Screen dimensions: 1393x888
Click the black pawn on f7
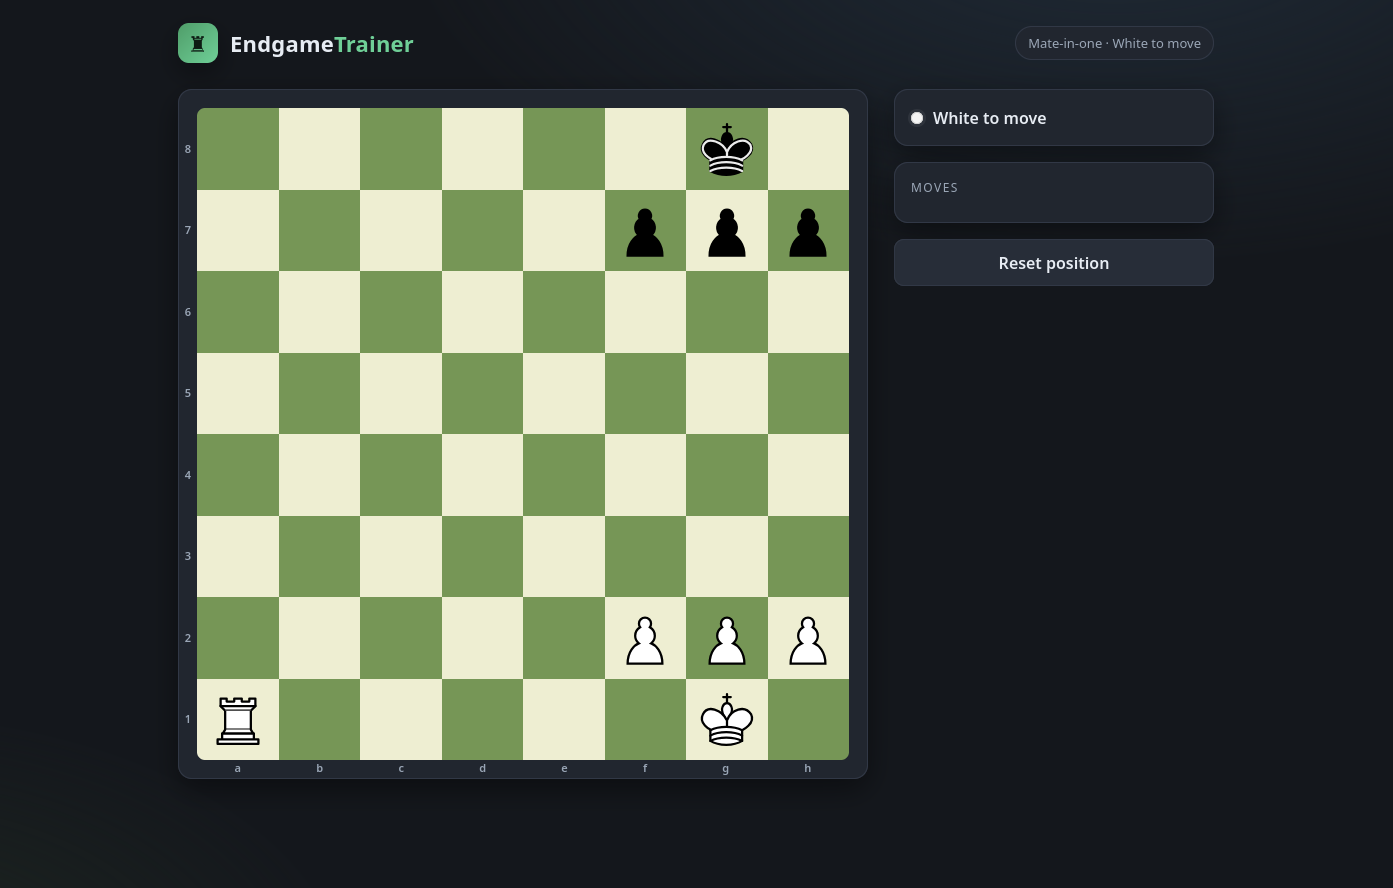pos(645,232)
